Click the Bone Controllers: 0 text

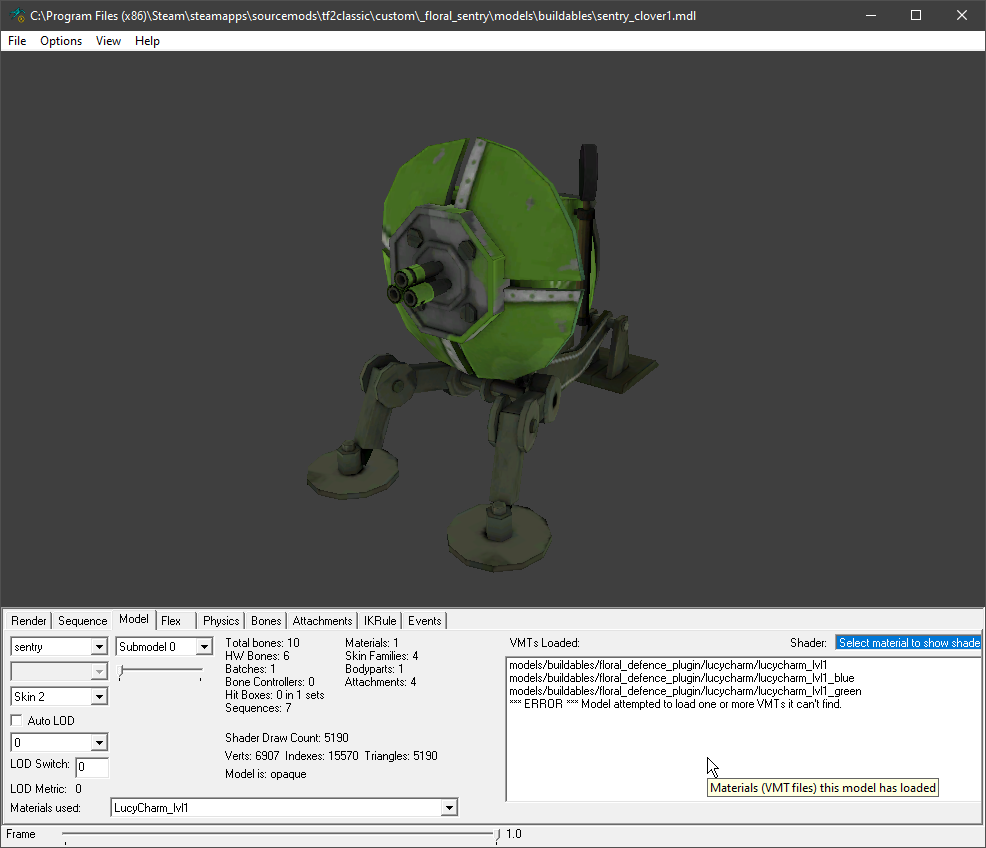[x=270, y=682]
